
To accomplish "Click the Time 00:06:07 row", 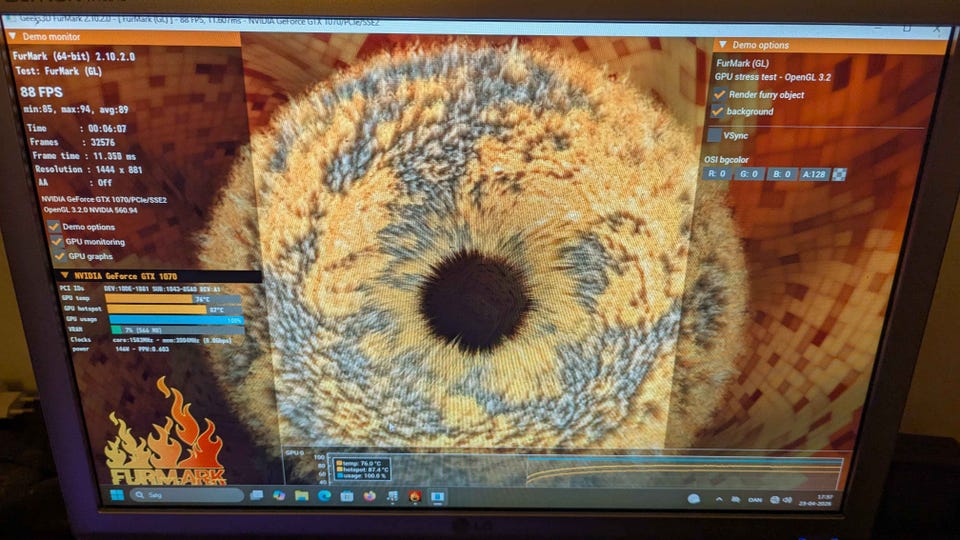I will click(77, 128).
